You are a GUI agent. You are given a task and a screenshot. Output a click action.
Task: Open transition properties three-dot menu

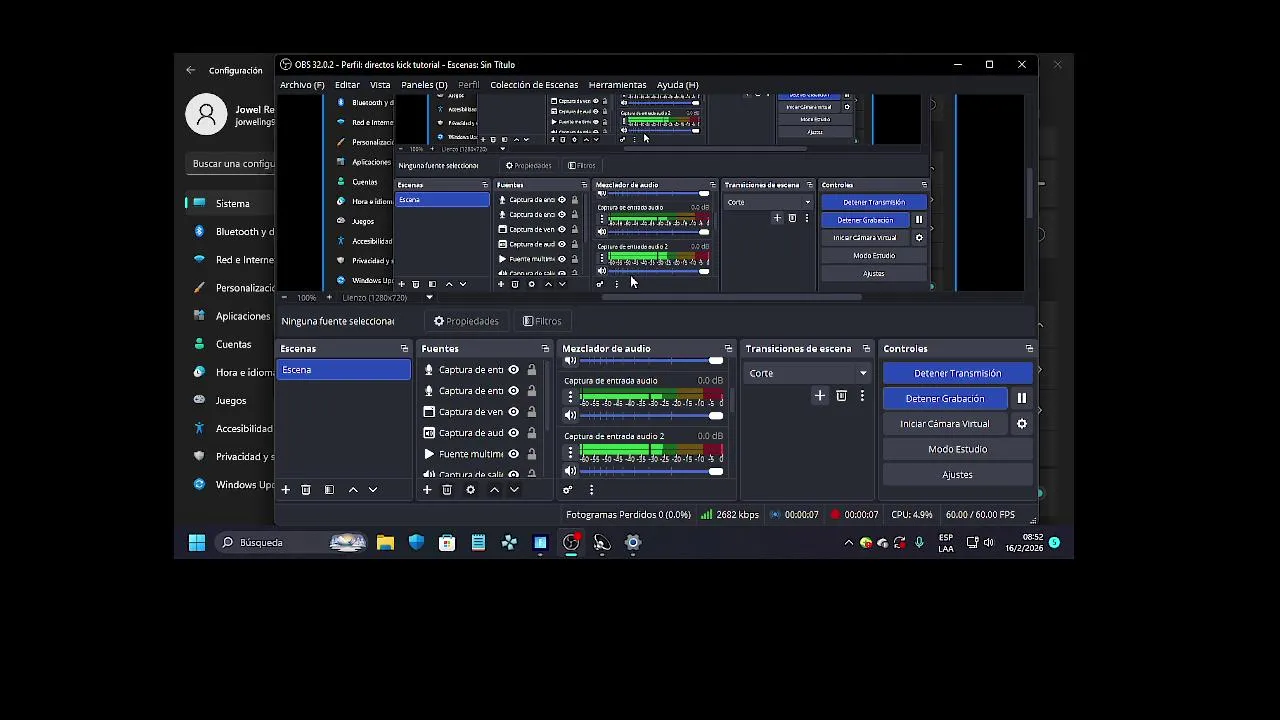(862, 396)
